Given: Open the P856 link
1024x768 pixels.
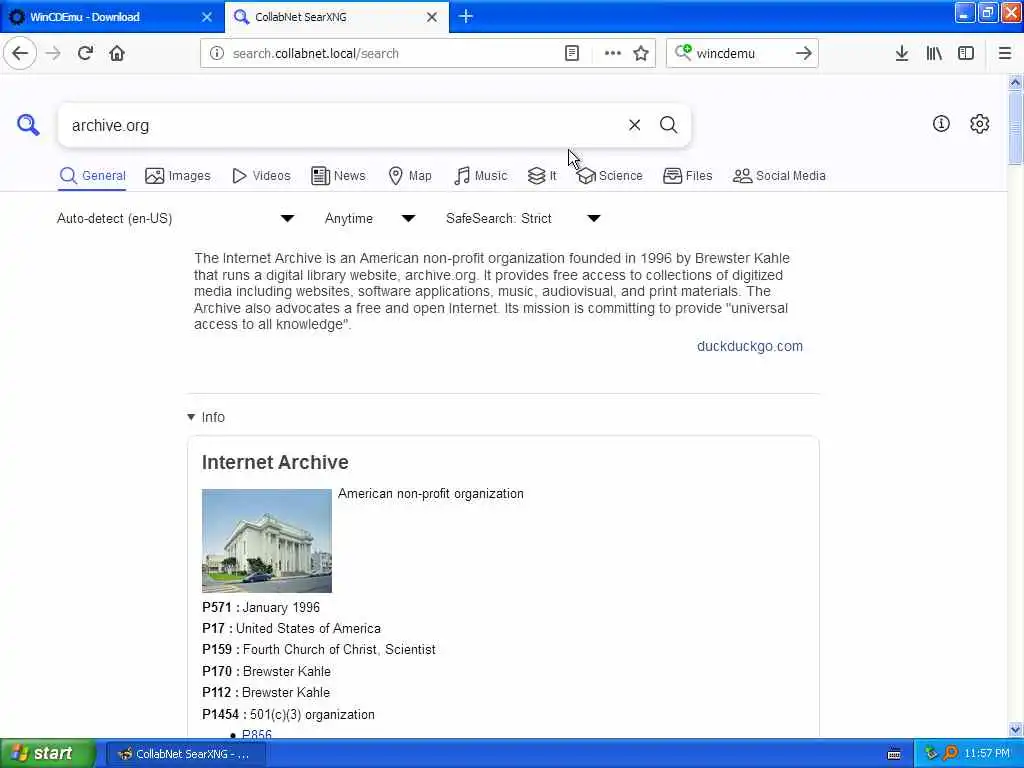Looking at the screenshot, I should pyautogui.click(x=257, y=735).
